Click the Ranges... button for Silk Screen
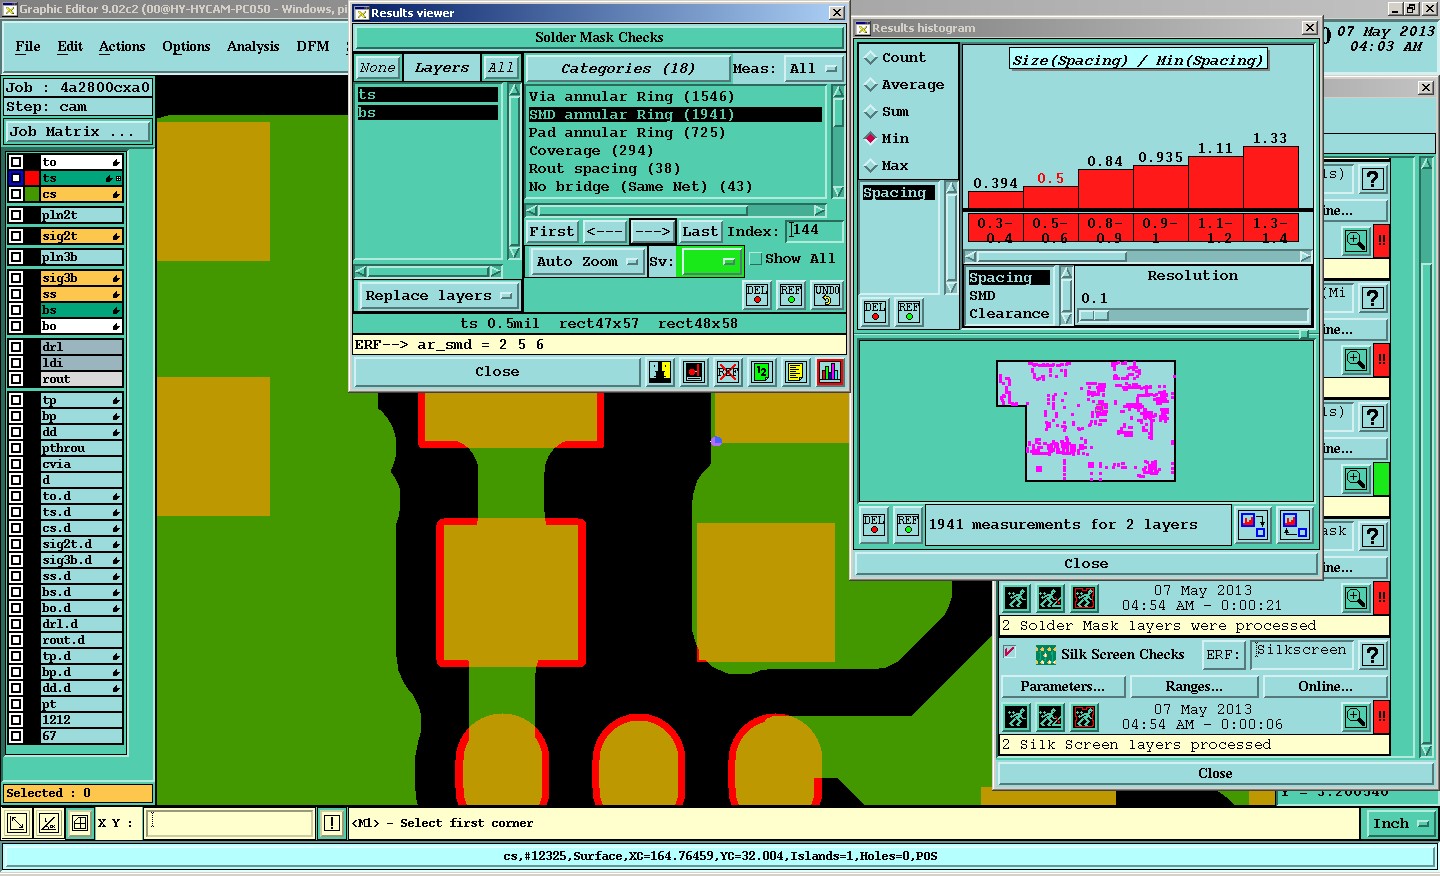 [1194, 687]
